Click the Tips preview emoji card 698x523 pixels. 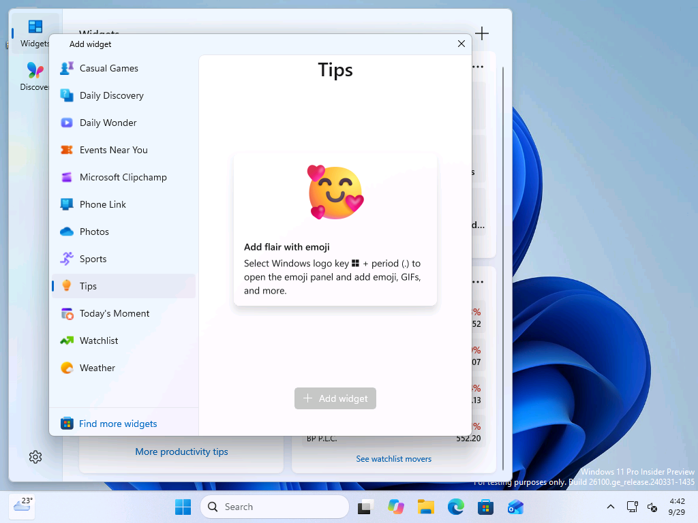(335, 230)
